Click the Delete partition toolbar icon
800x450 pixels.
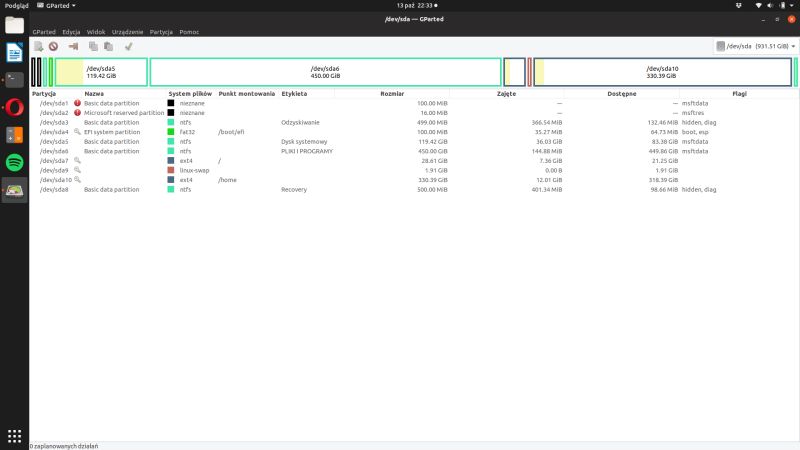53,46
